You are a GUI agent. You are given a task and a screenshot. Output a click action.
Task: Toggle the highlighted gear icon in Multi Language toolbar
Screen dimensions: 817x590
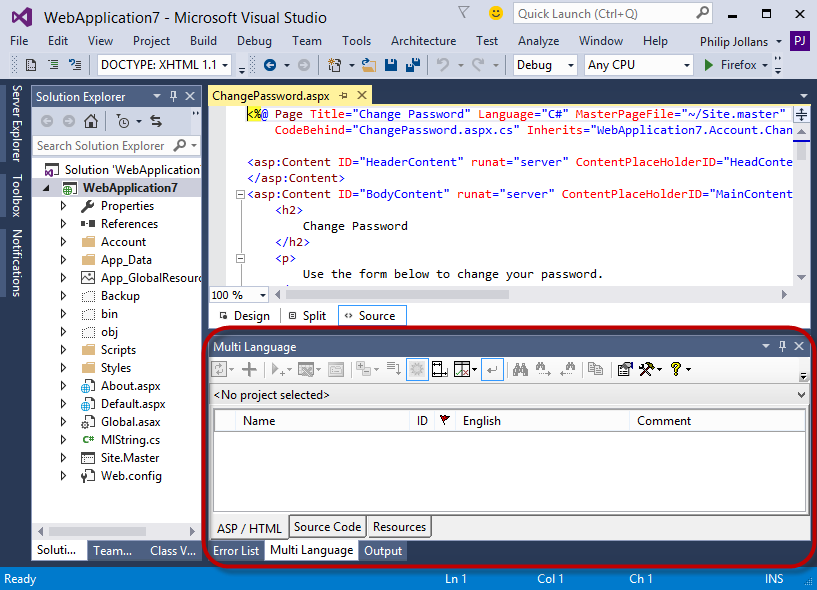(x=416, y=369)
